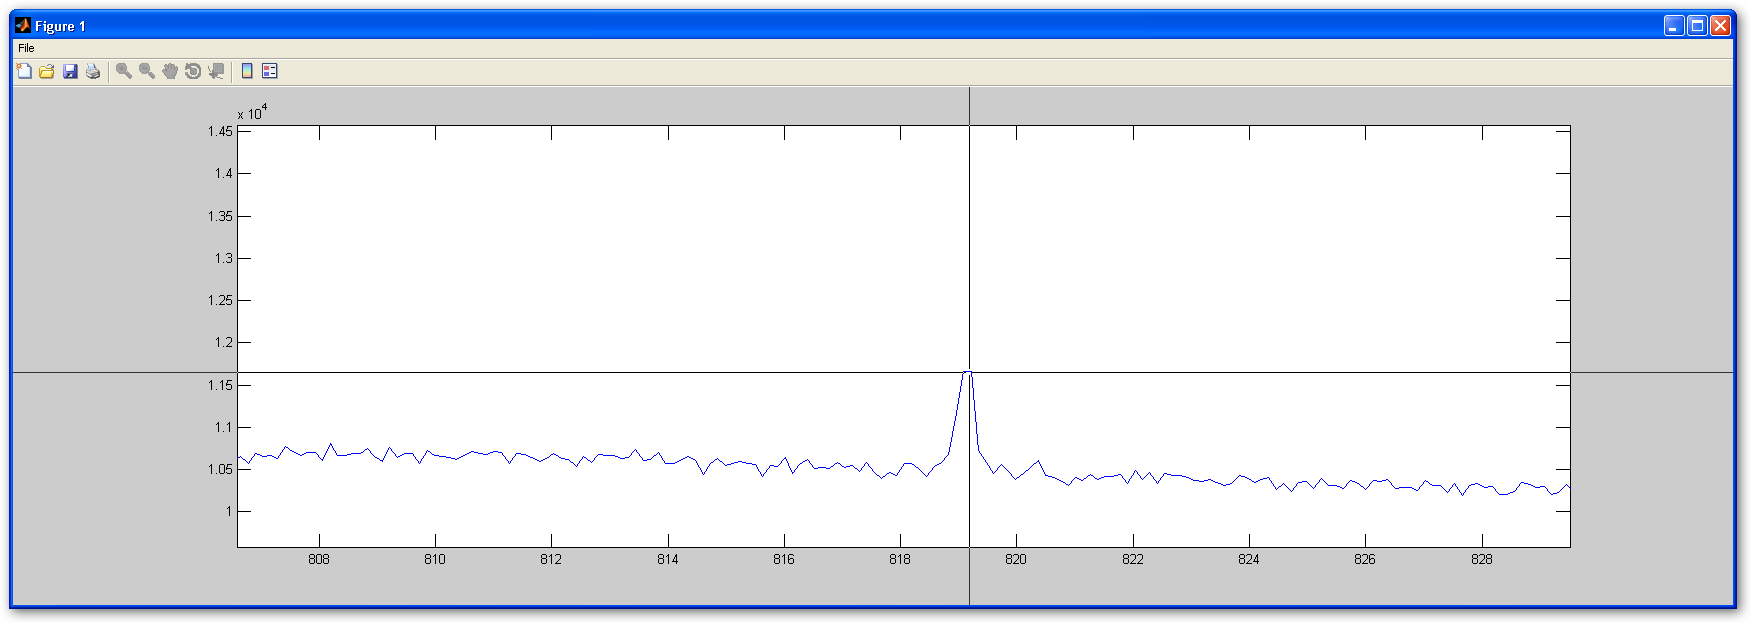This screenshot has width=1751, height=623.
Task: Minimize the Figure 1 window
Action: pos(1674,25)
